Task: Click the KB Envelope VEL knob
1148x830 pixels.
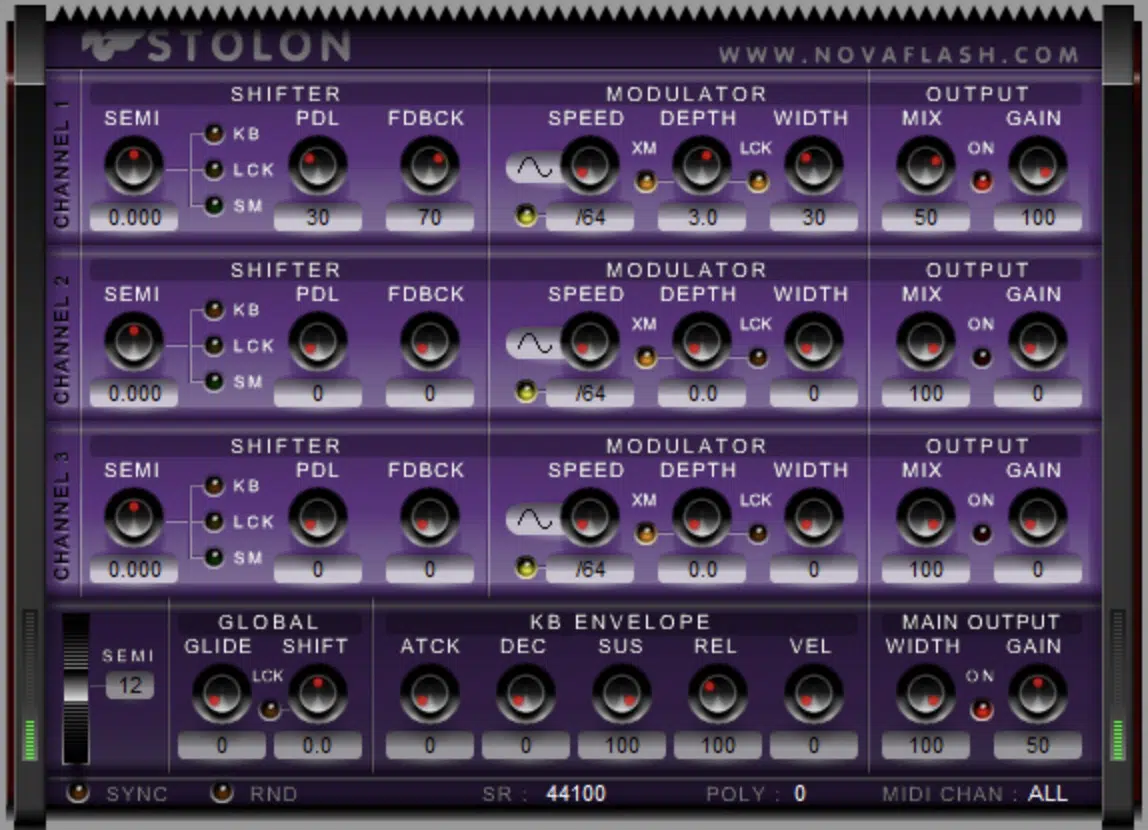Action: coord(813,694)
